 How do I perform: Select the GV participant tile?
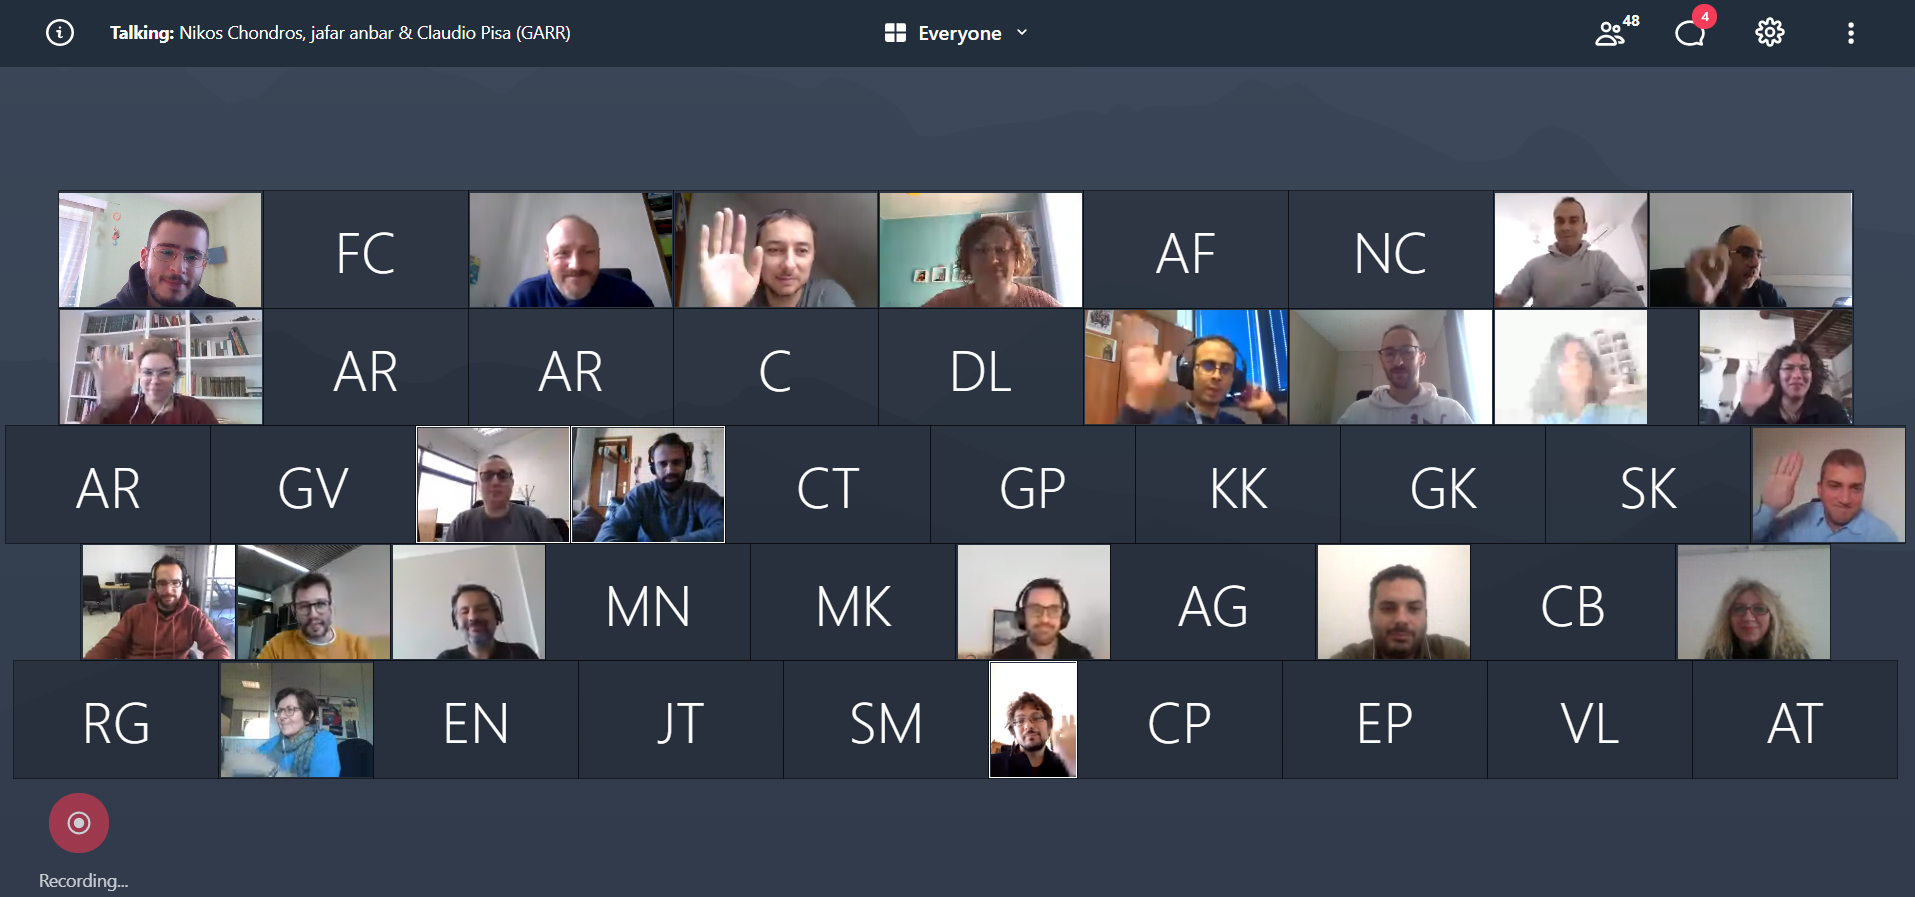tap(313, 485)
